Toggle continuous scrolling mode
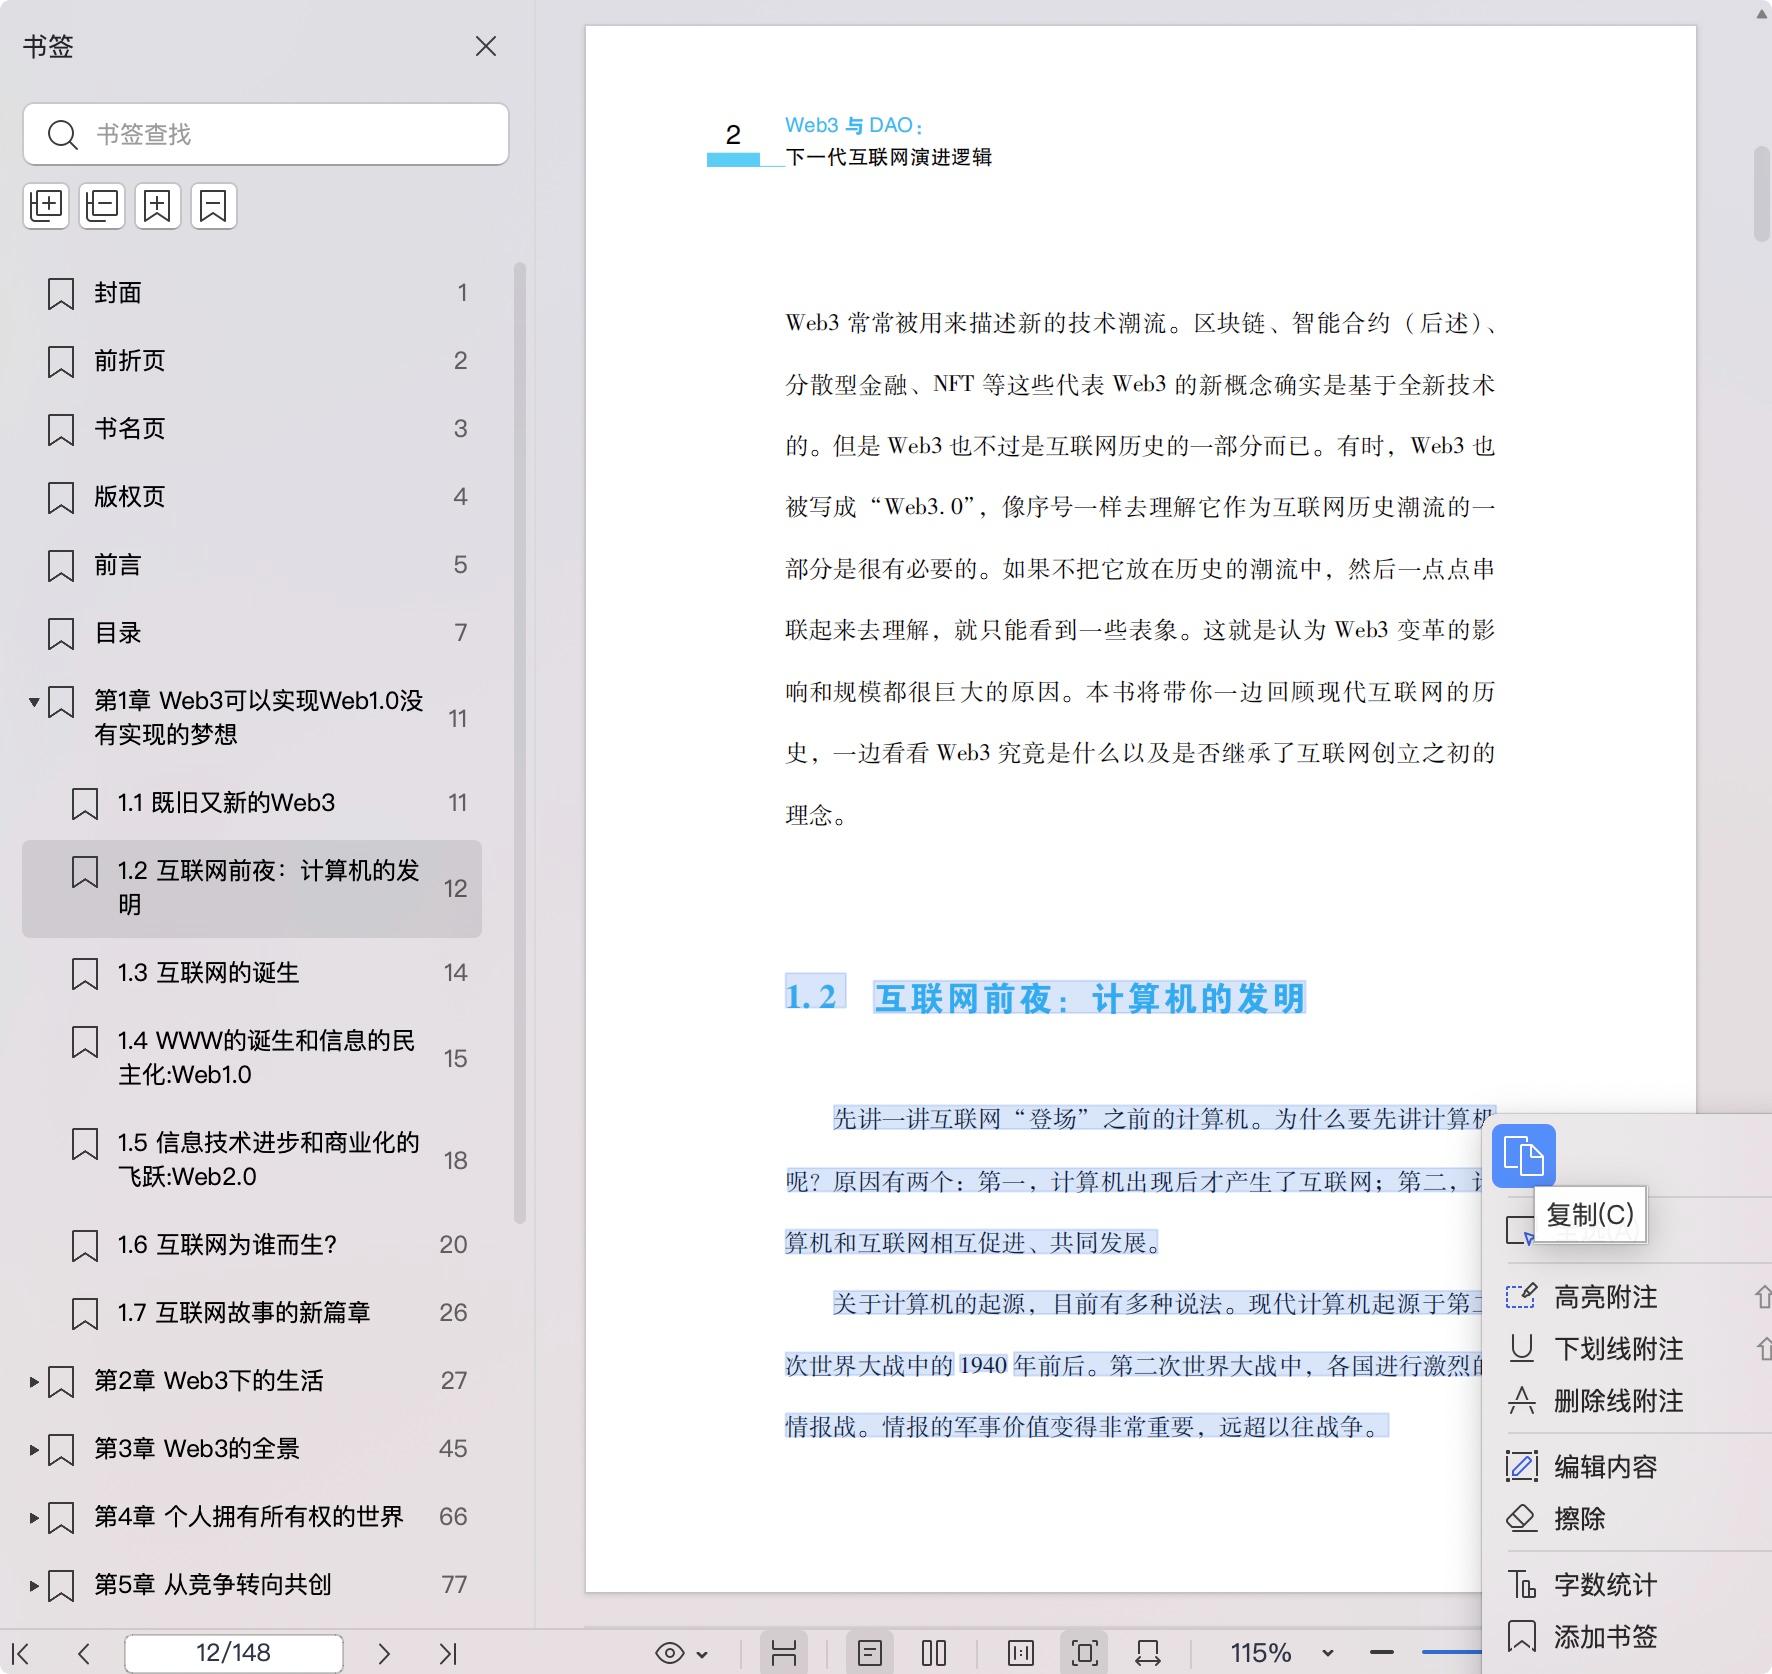 point(784,1653)
